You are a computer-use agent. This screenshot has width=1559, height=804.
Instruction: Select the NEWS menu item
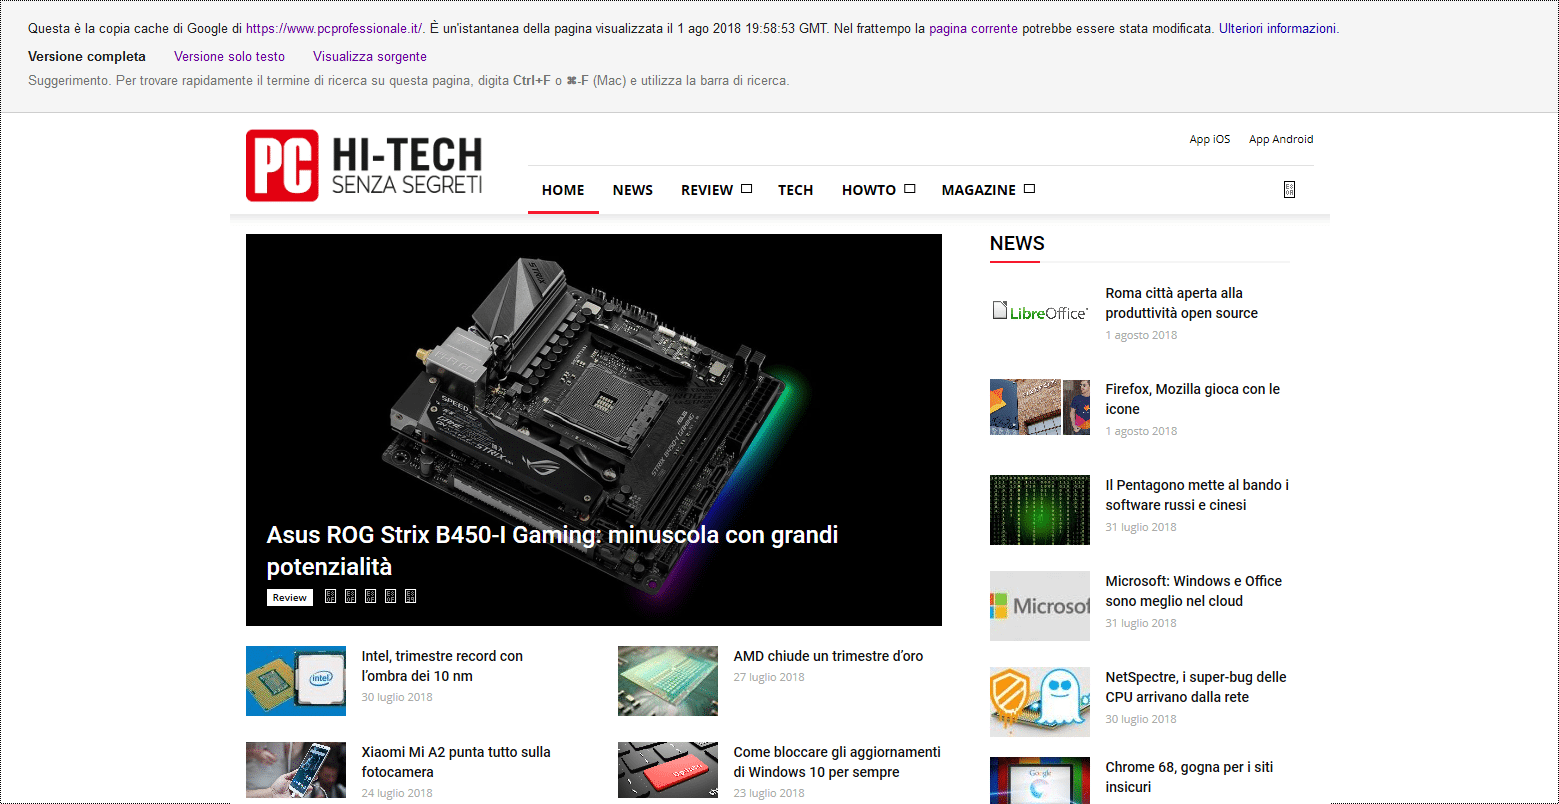pyautogui.click(x=632, y=190)
